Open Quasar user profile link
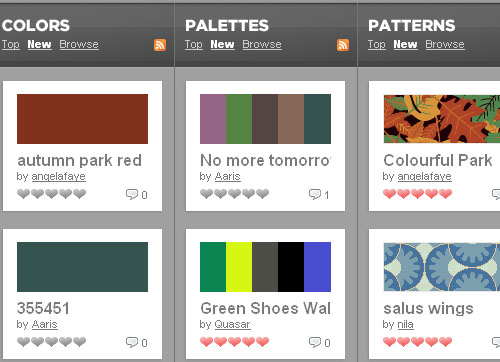The image size is (500, 362). click(x=232, y=324)
